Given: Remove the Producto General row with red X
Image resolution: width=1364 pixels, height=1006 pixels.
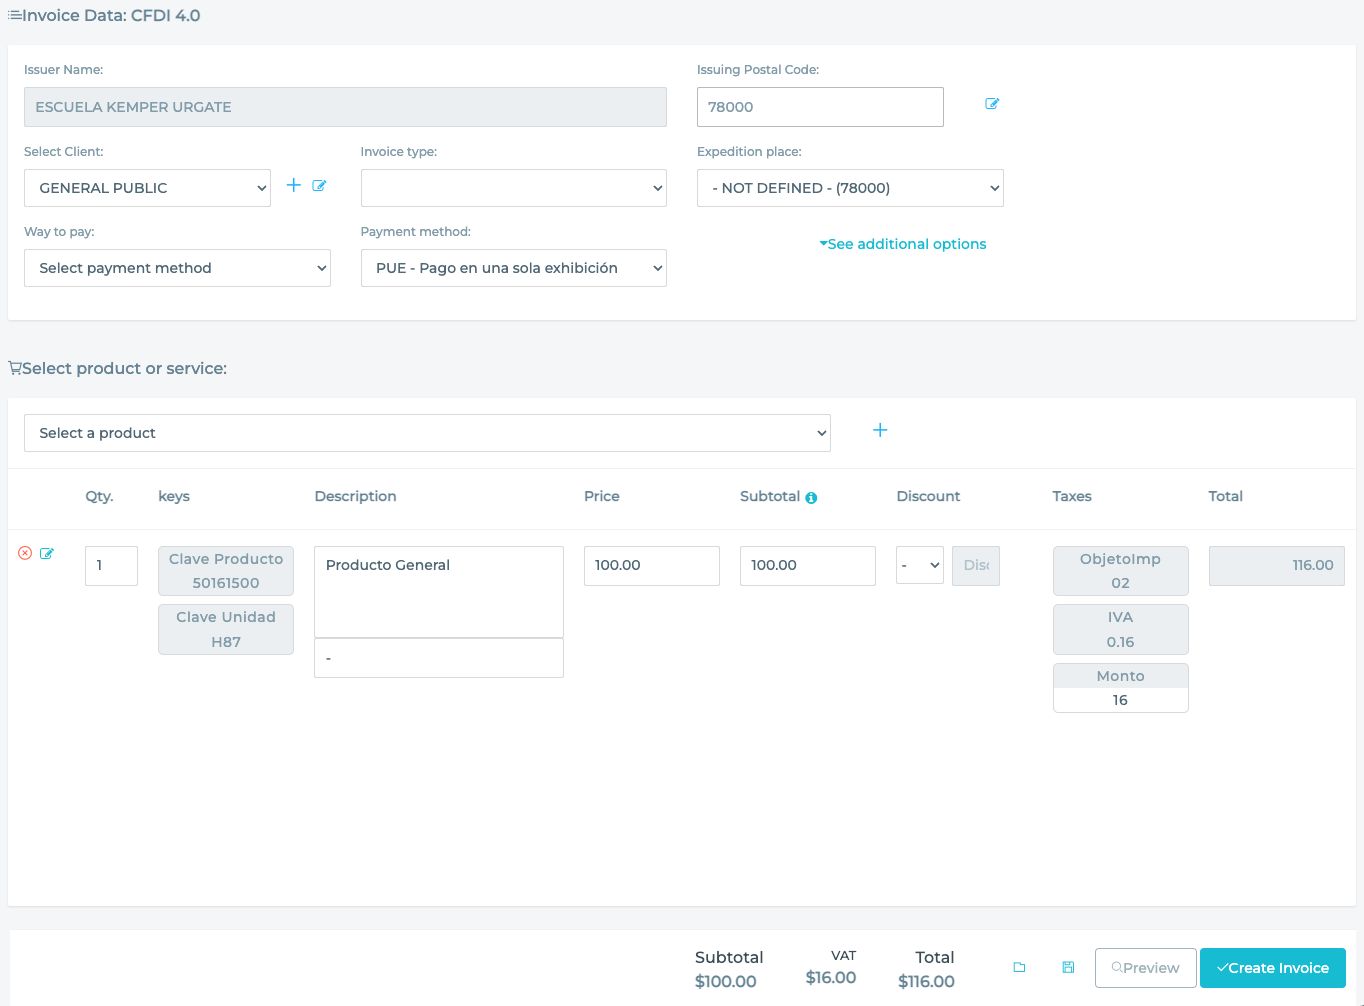Looking at the screenshot, I should point(25,553).
